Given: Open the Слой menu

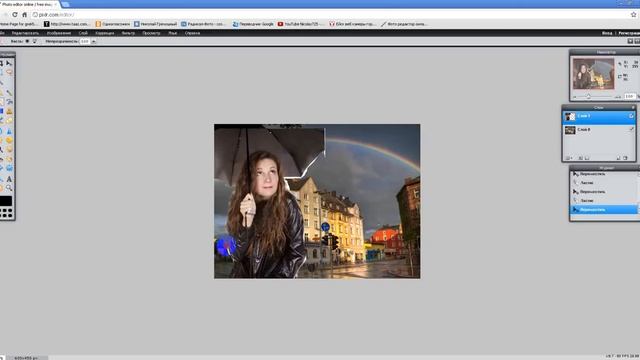Looking at the screenshot, I should 83,33.
